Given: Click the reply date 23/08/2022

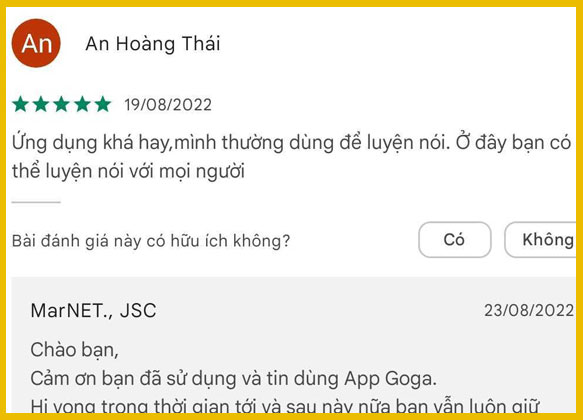Looking at the screenshot, I should (529, 310).
